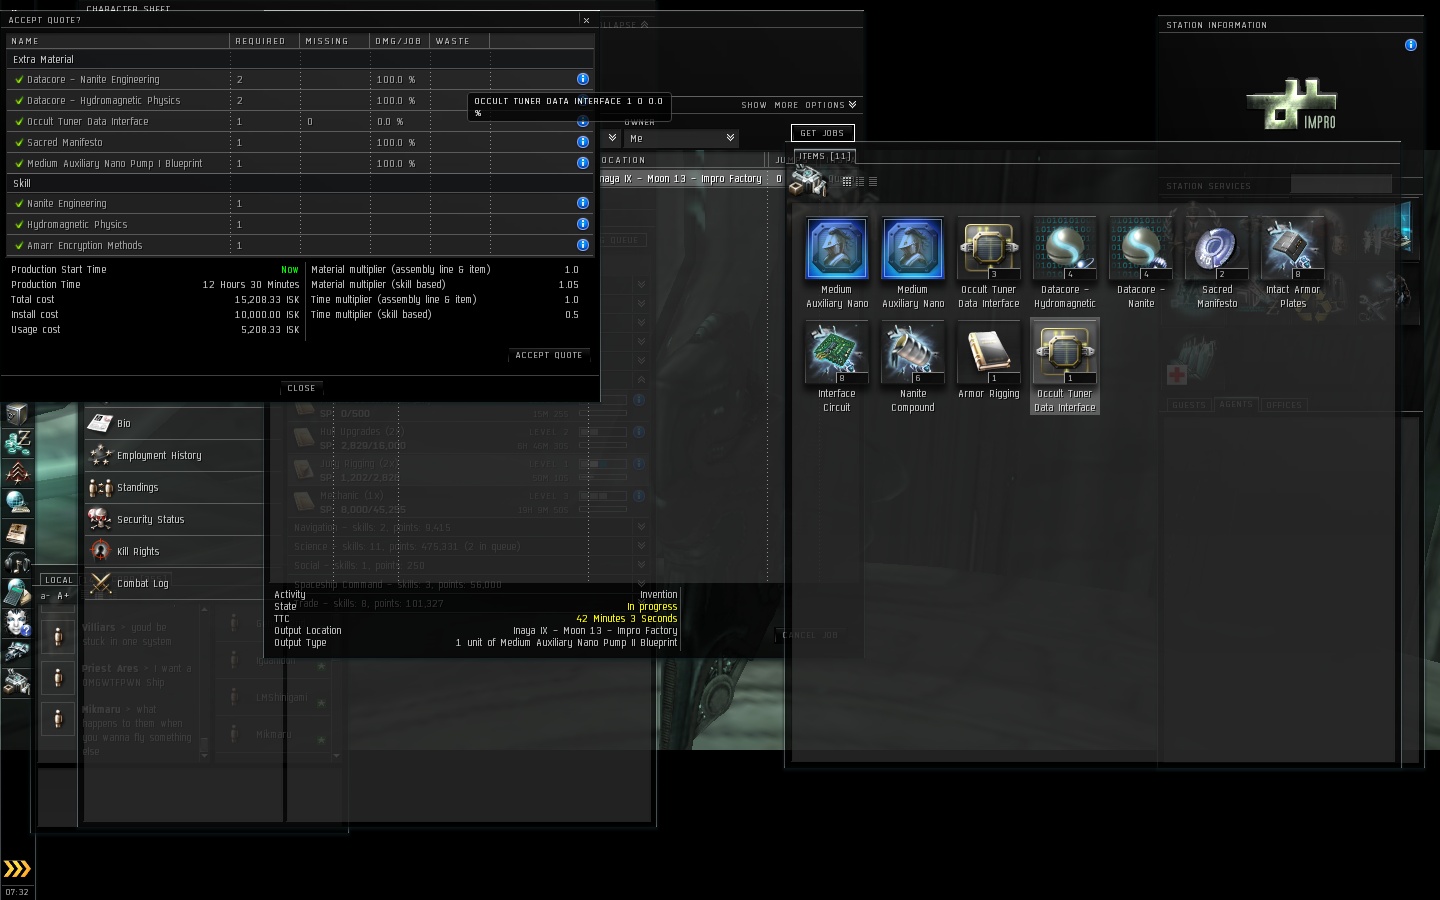This screenshot has height=900, width=1440.
Task: Show info for Amarr Encryption Methods skill
Action: point(583,245)
